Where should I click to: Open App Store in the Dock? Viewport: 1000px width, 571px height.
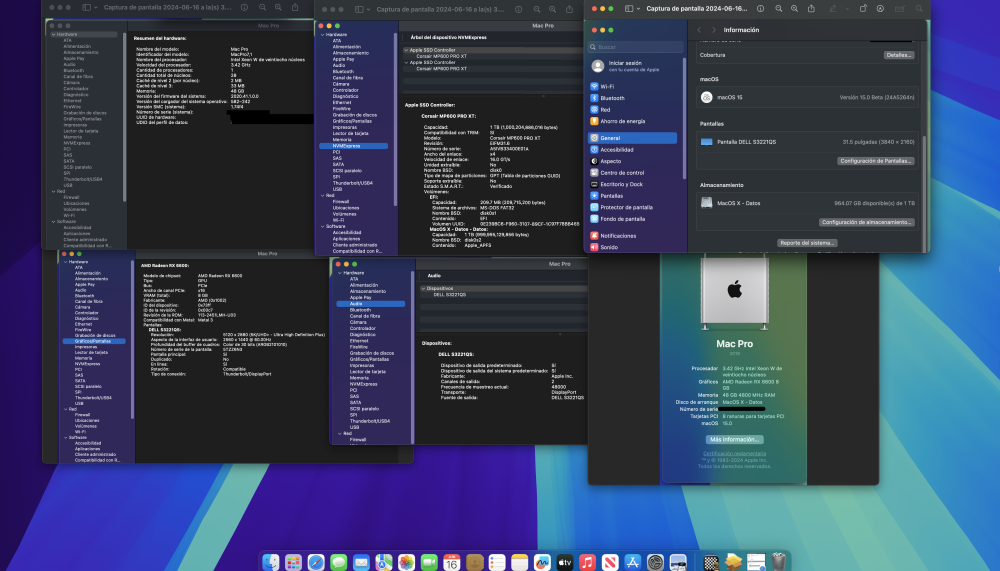pos(633,562)
